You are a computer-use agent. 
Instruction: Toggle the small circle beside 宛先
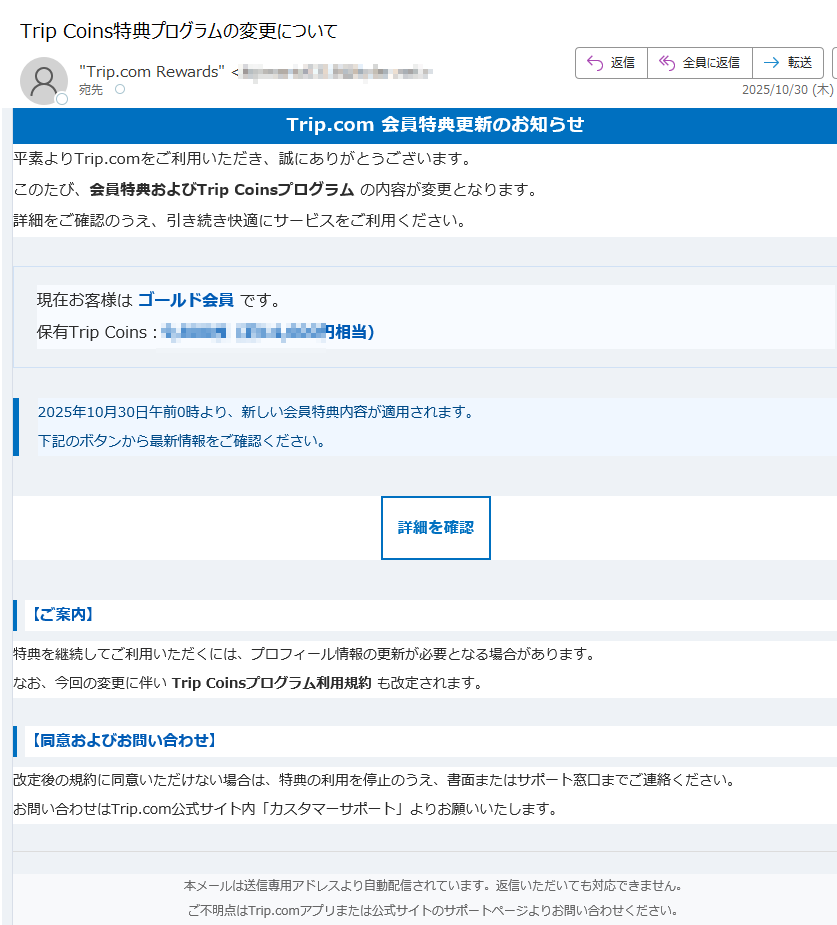(119, 88)
